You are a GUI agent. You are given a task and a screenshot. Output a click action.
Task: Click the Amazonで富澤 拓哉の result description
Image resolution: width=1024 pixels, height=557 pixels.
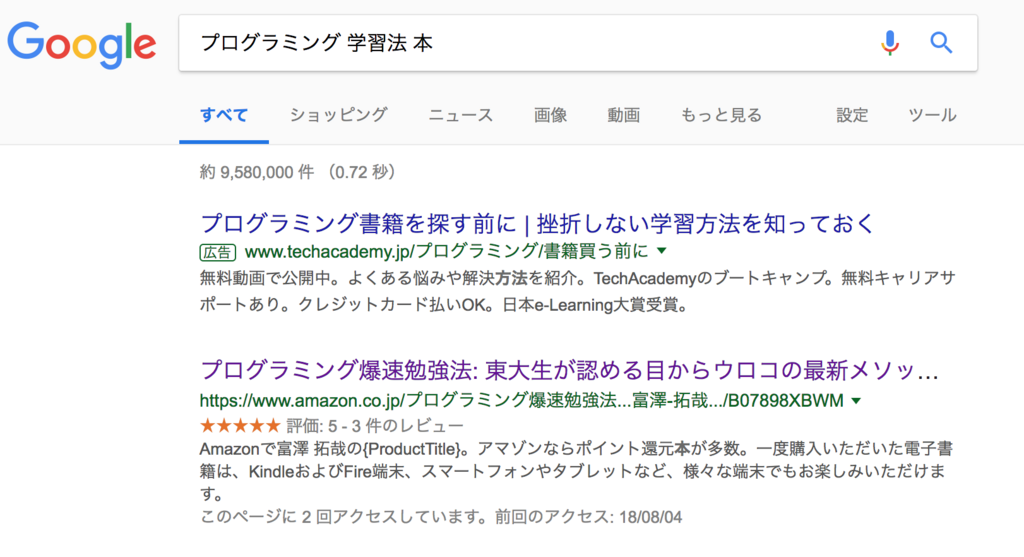click(577, 470)
